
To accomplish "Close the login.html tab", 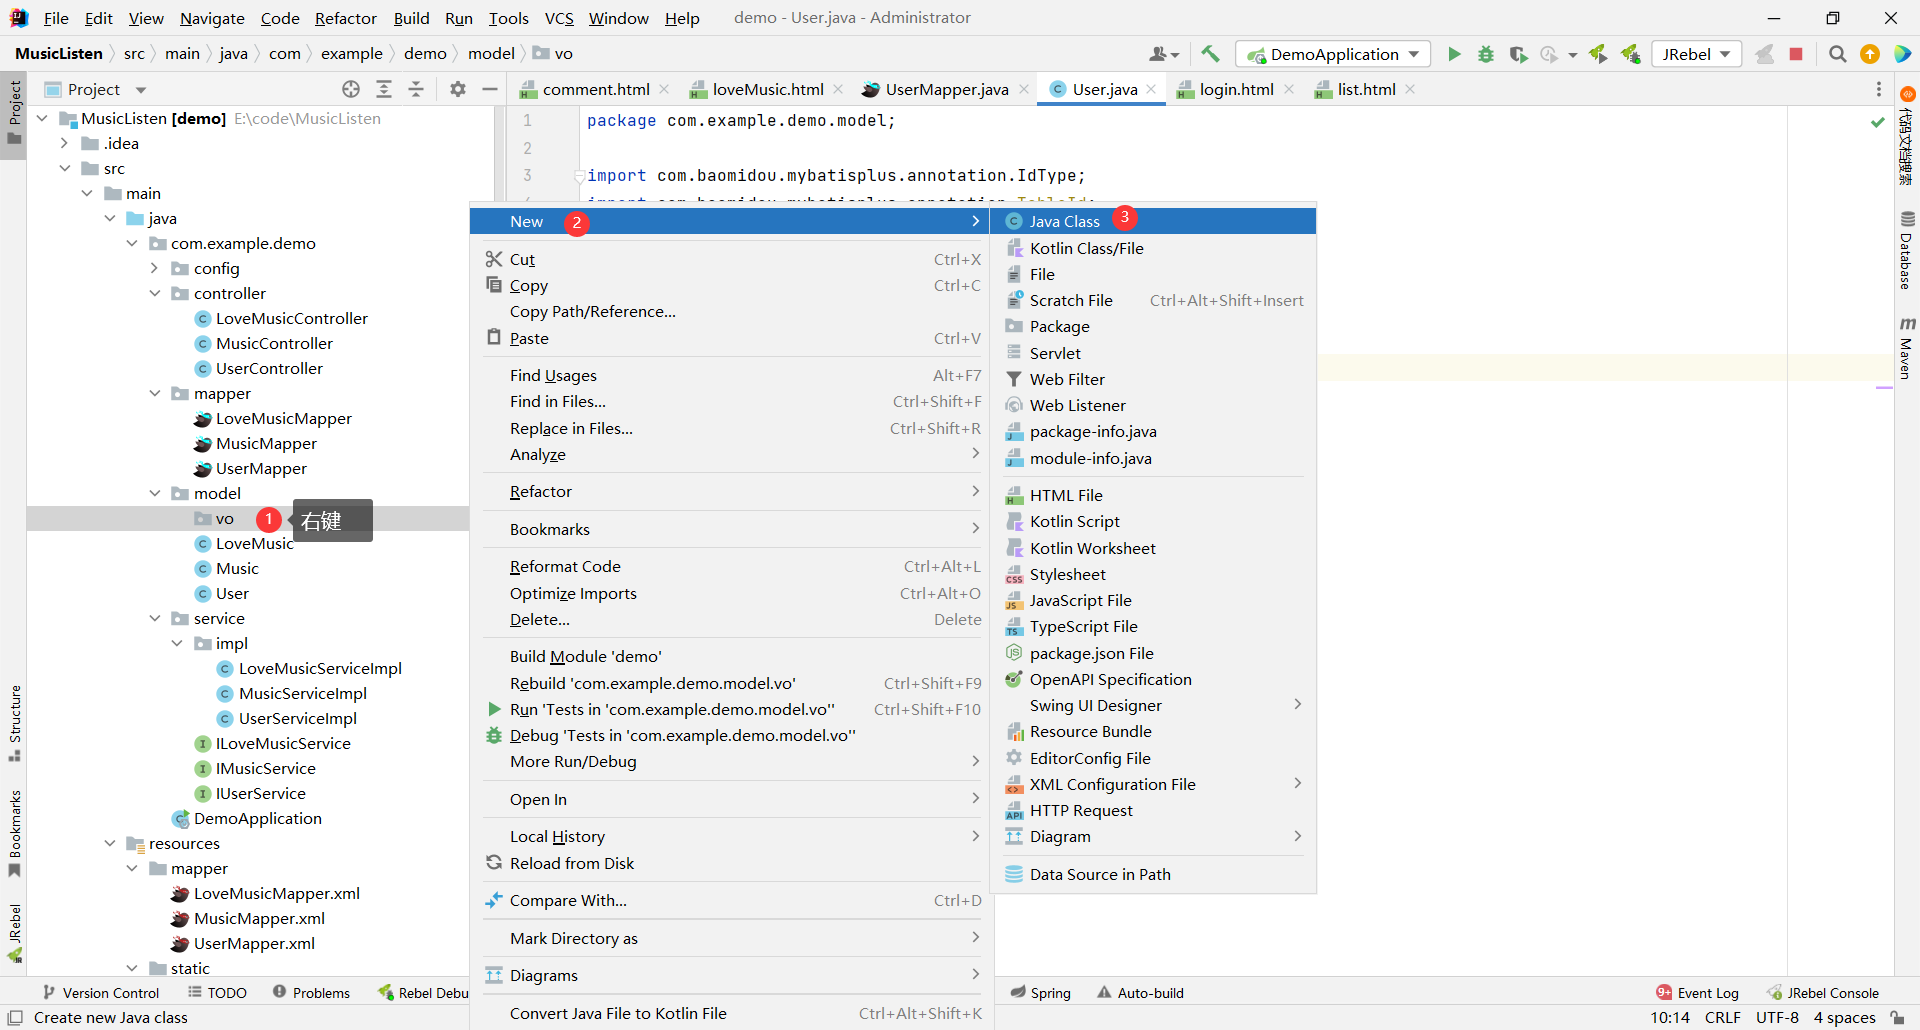I will tap(1289, 89).
